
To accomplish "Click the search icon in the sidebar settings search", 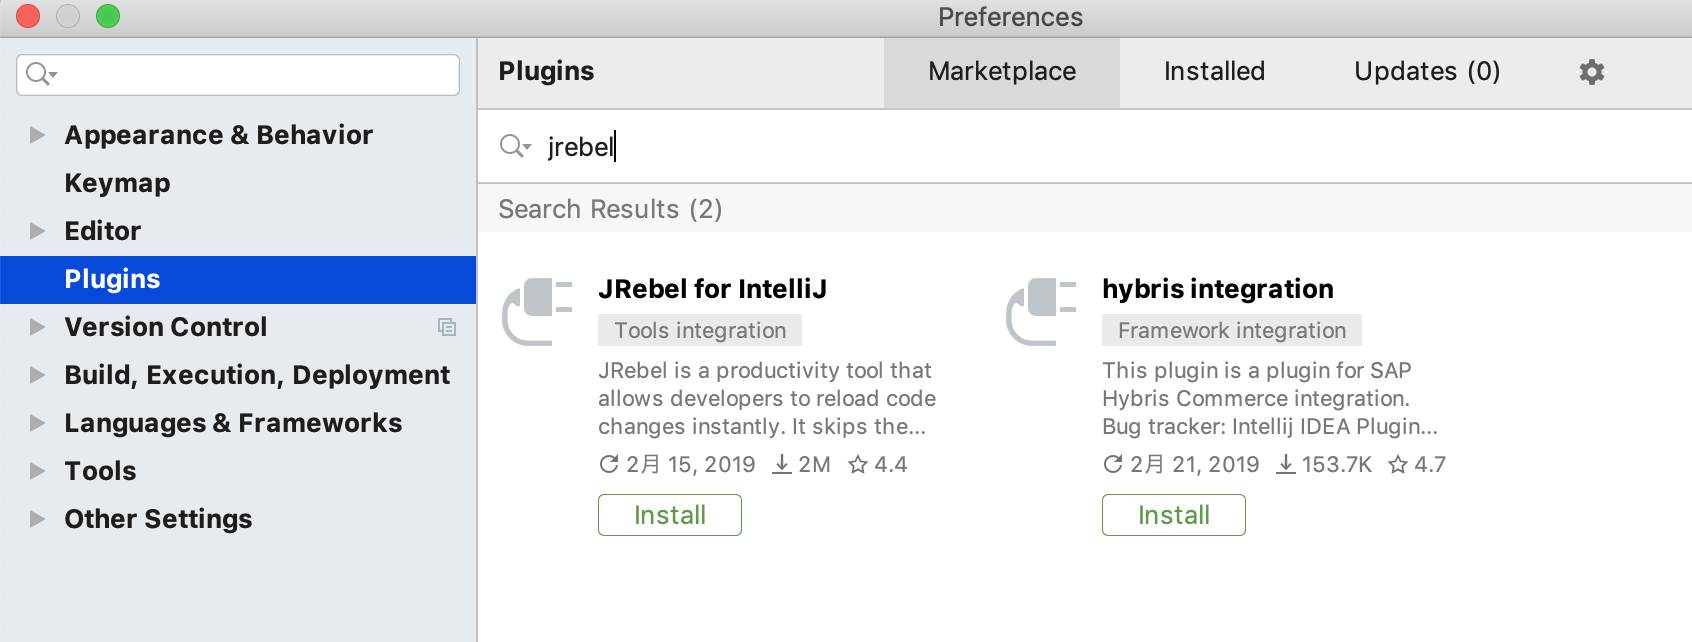I will [x=41, y=74].
